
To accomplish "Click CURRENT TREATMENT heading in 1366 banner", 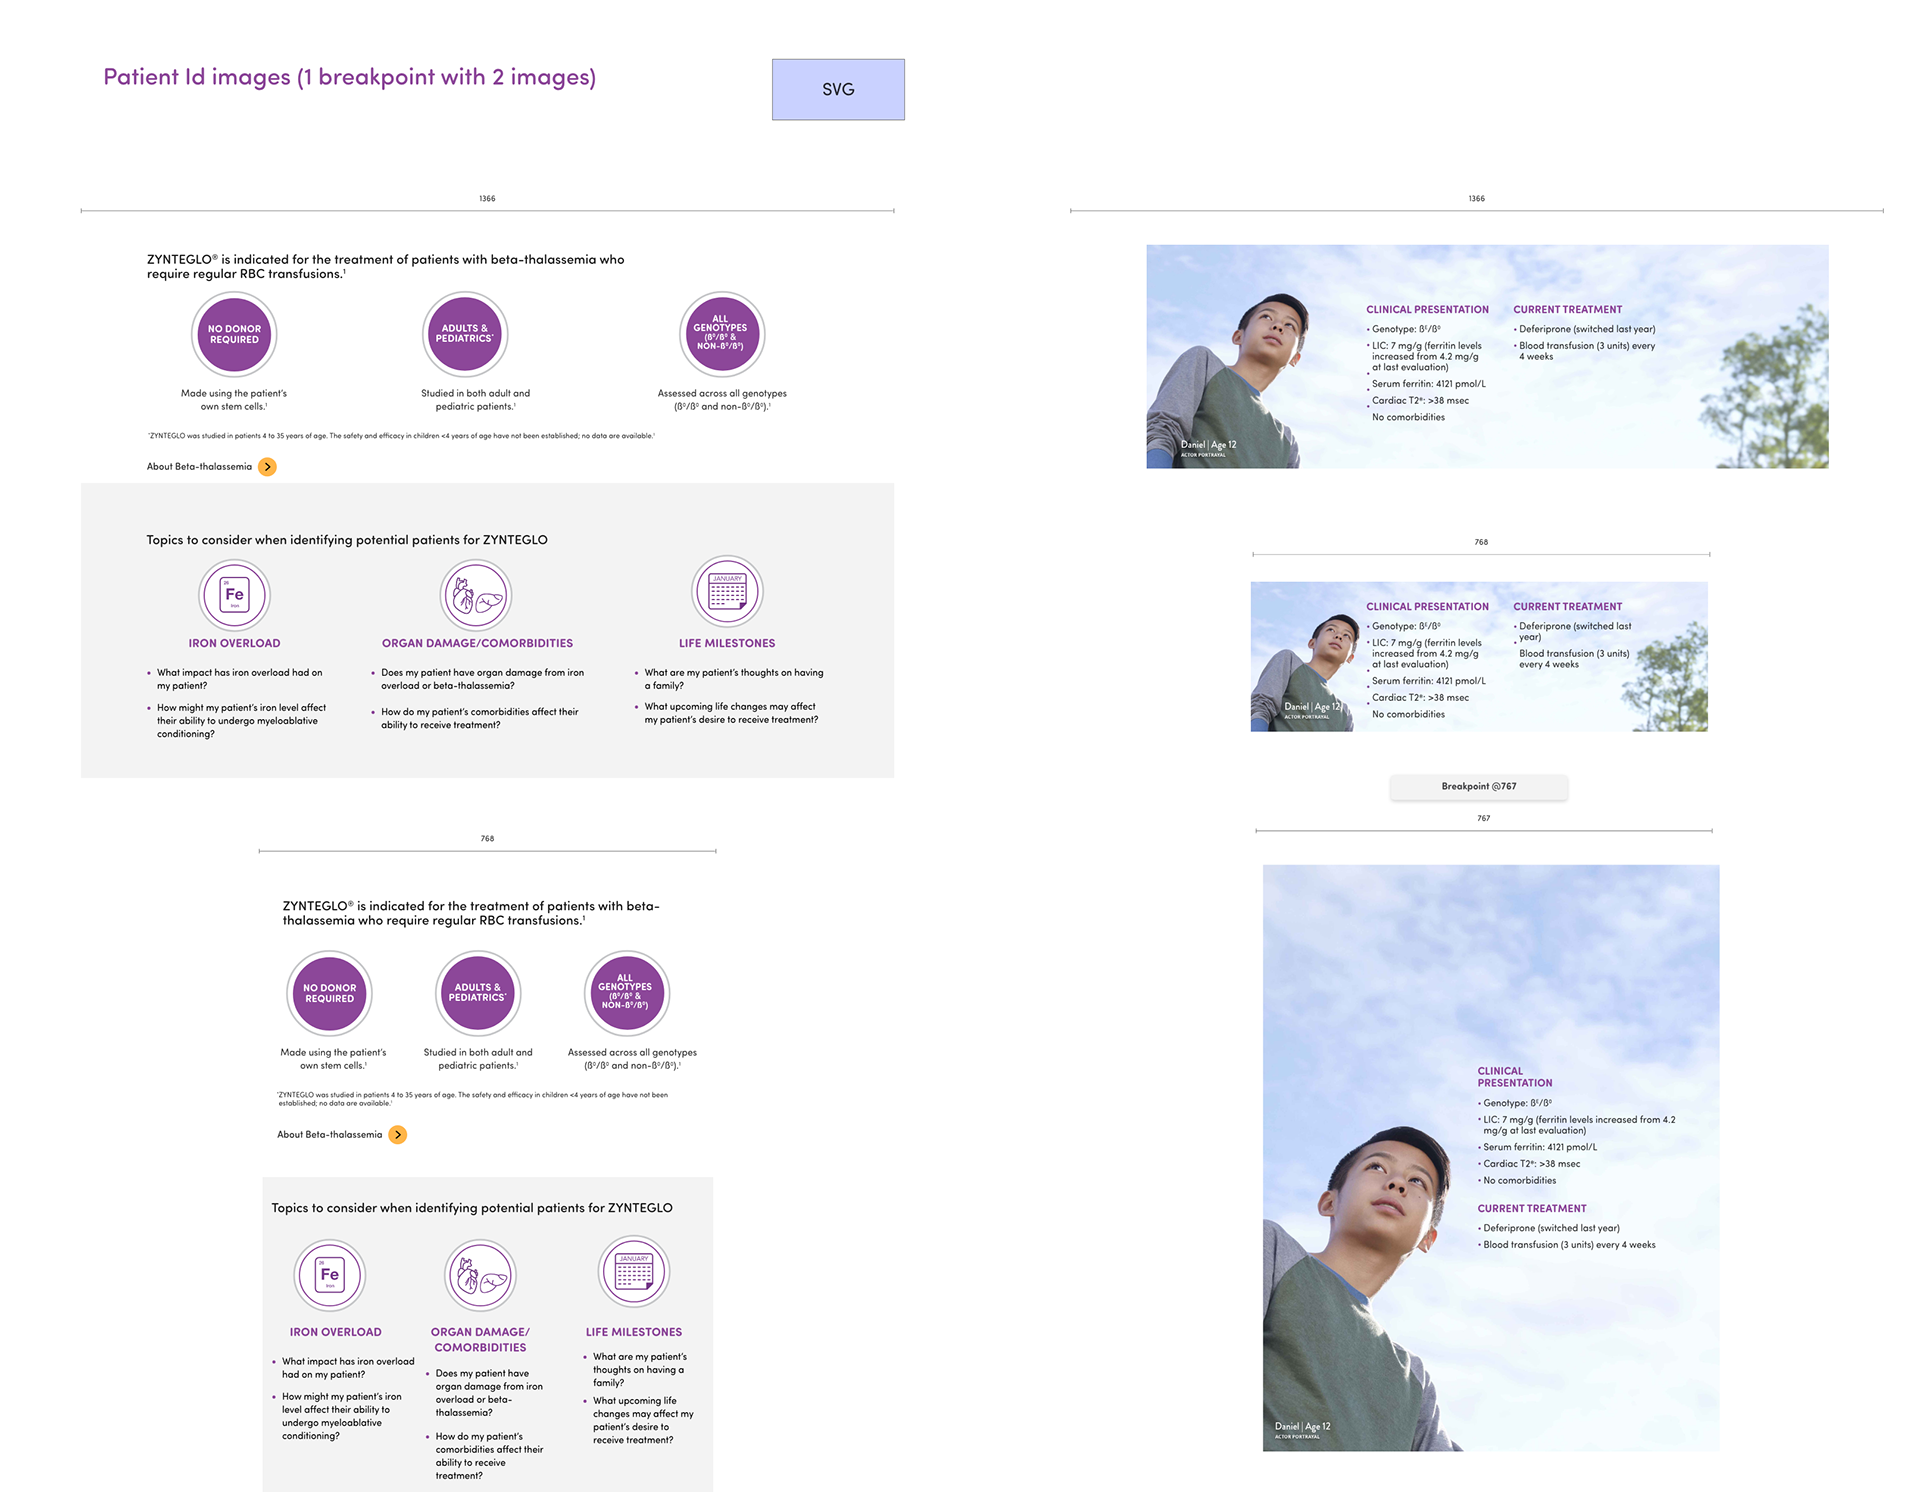I will 1567,310.
